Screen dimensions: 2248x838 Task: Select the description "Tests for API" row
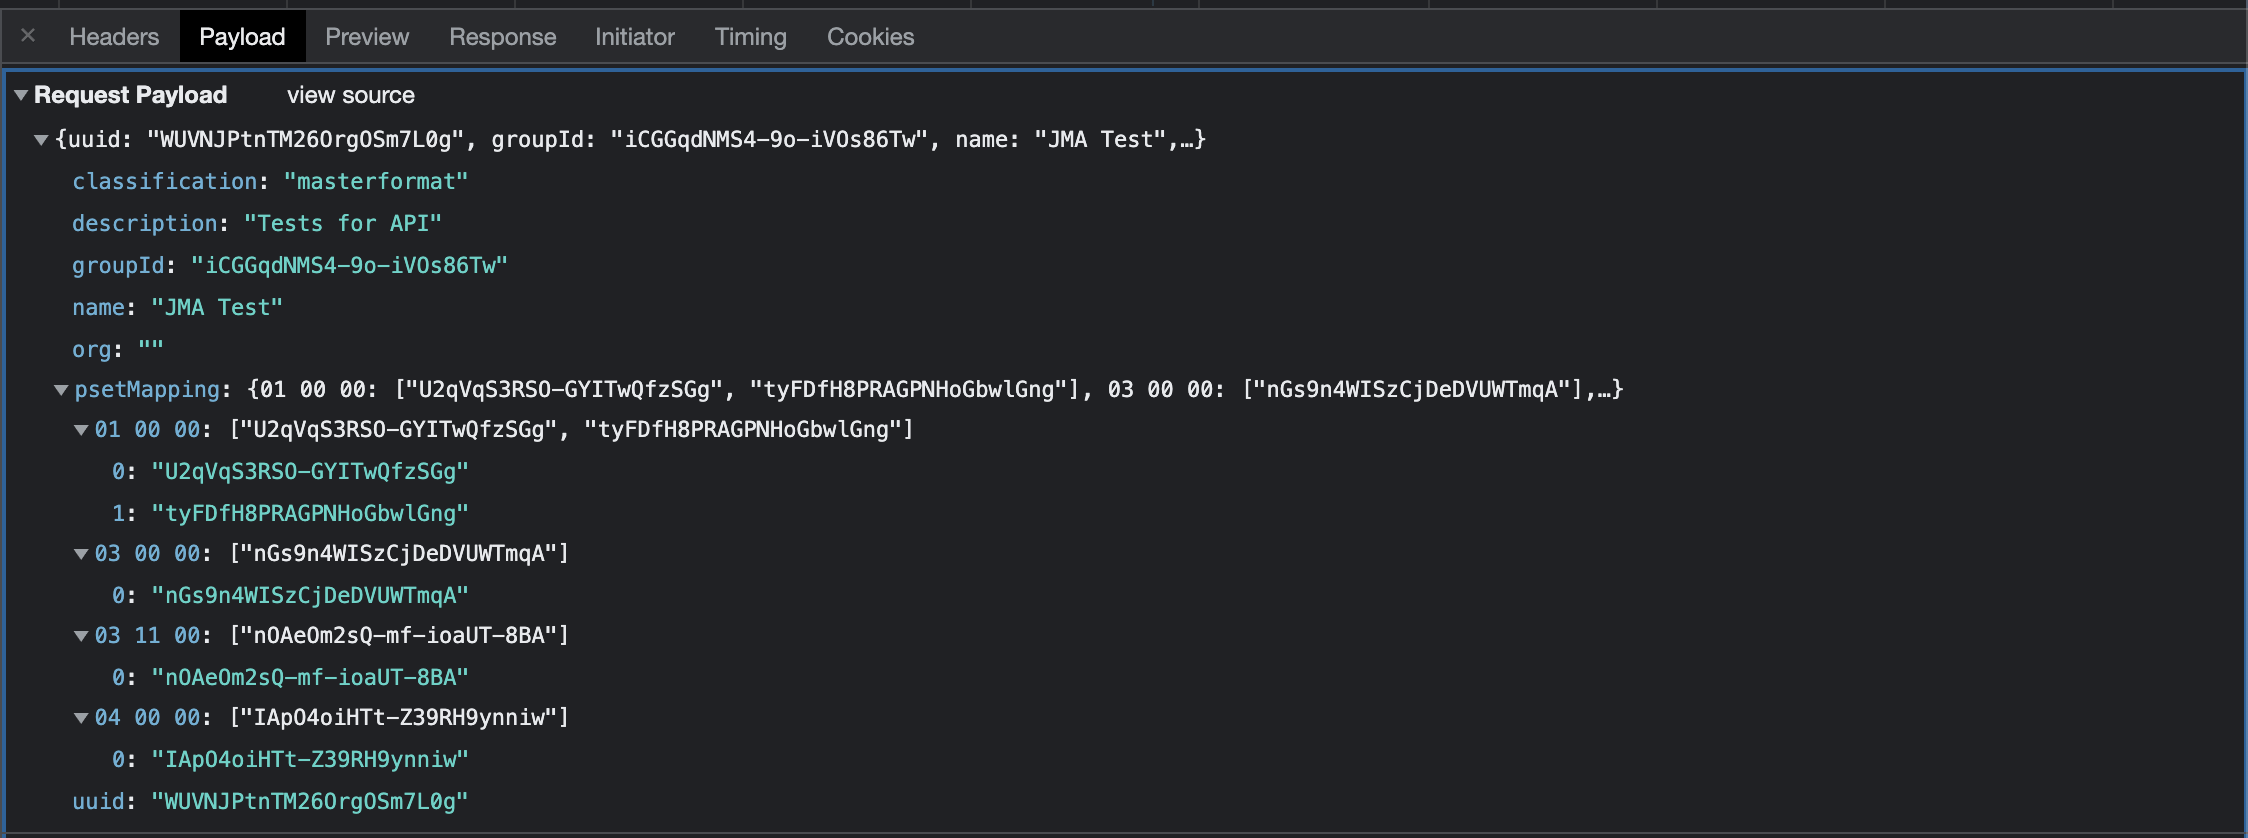(257, 224)
